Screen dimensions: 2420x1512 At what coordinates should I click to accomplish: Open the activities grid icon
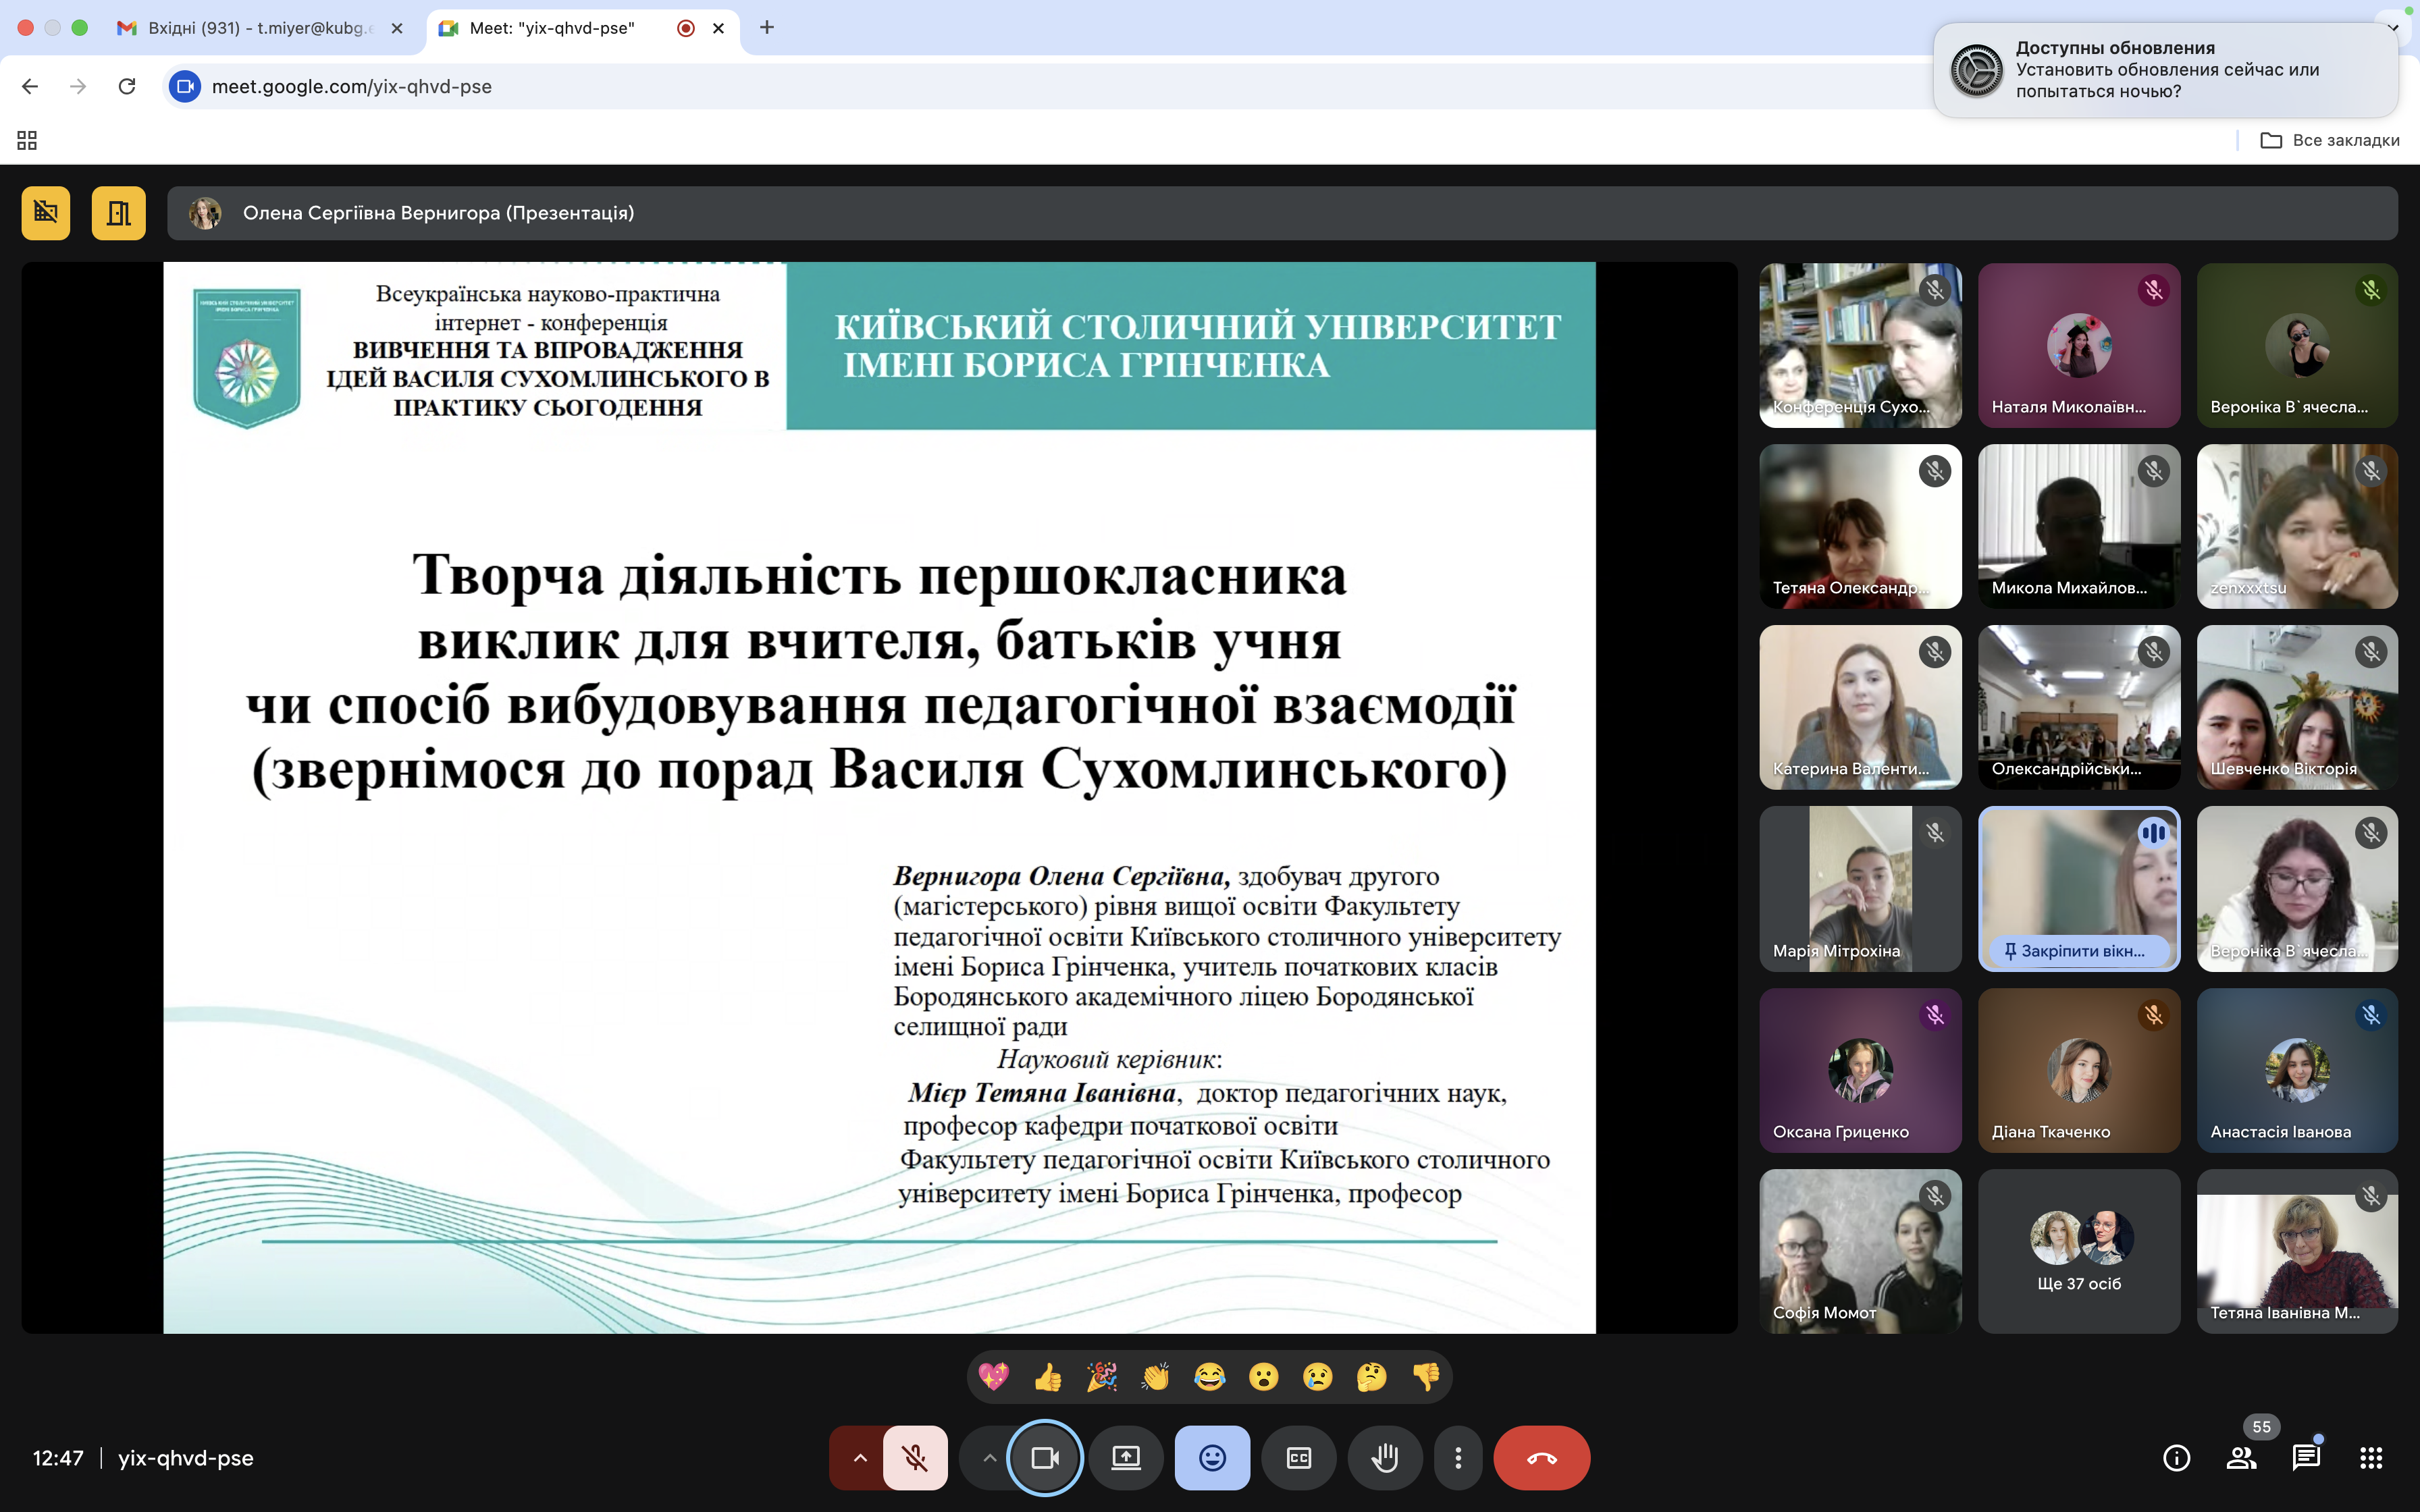[x=2370, y=1458]
